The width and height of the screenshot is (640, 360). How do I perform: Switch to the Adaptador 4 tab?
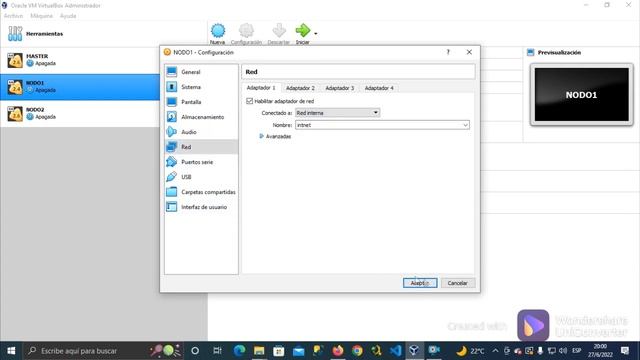pos(379,88)
